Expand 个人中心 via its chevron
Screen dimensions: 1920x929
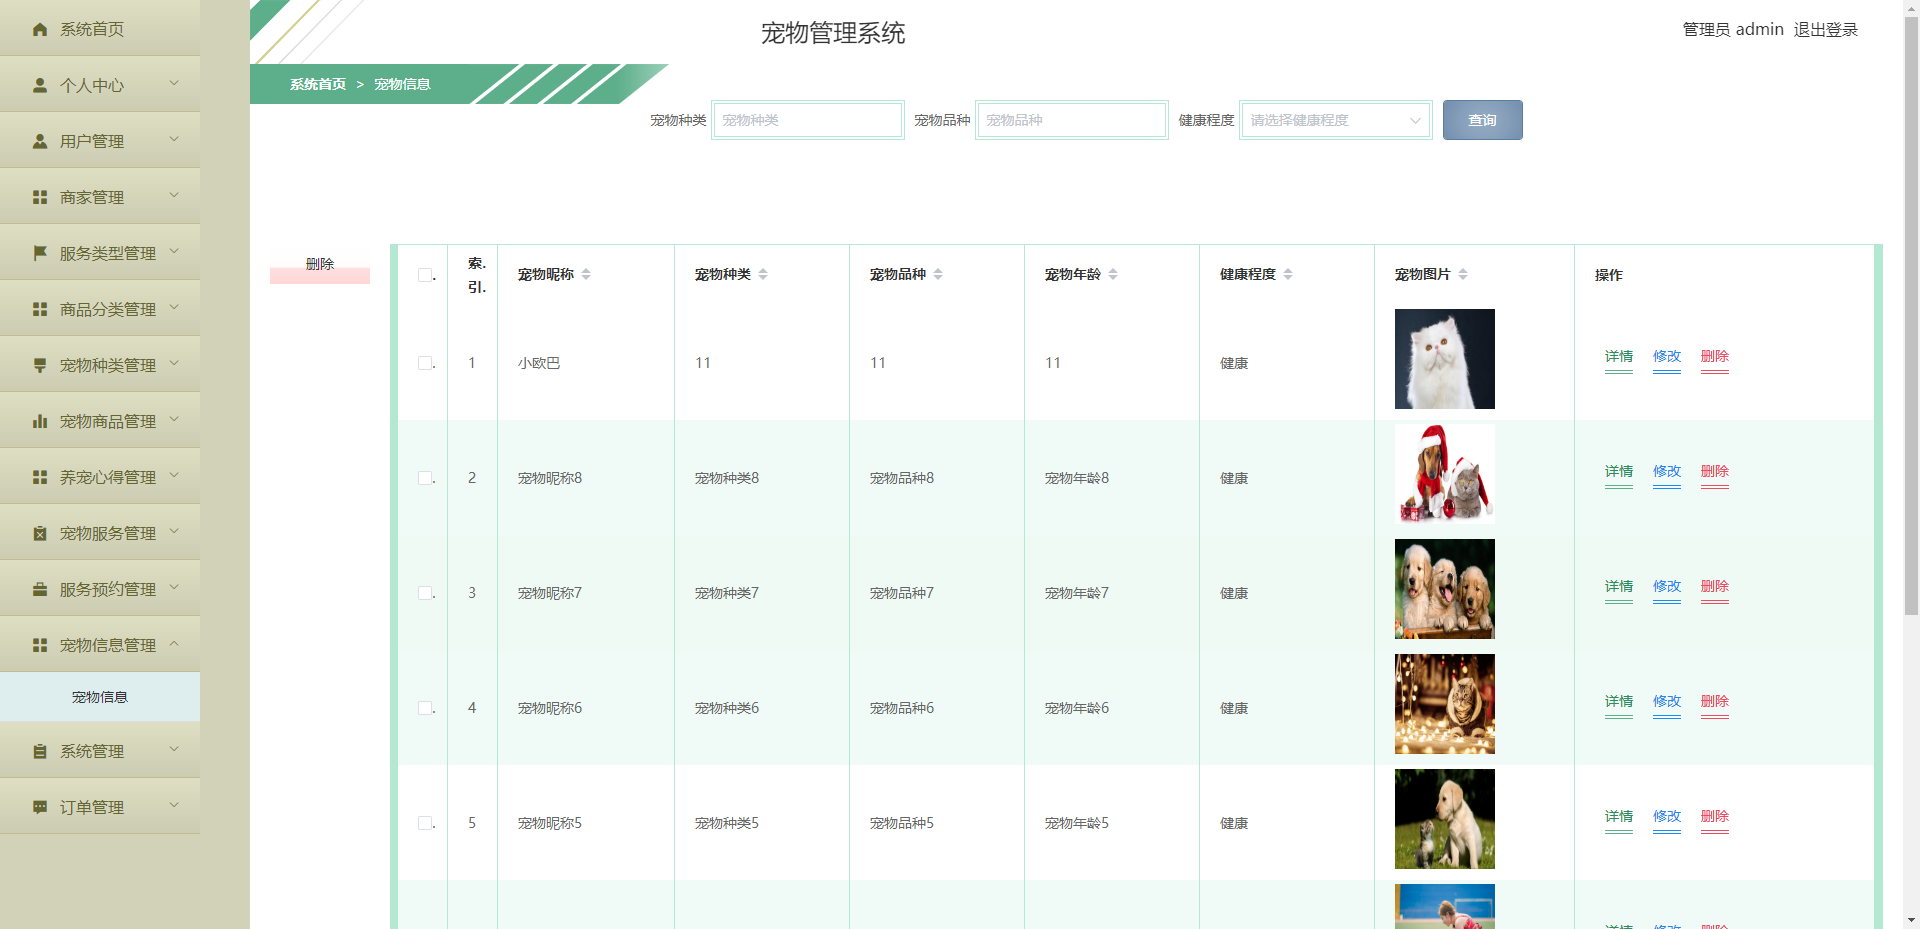[174, 83]
